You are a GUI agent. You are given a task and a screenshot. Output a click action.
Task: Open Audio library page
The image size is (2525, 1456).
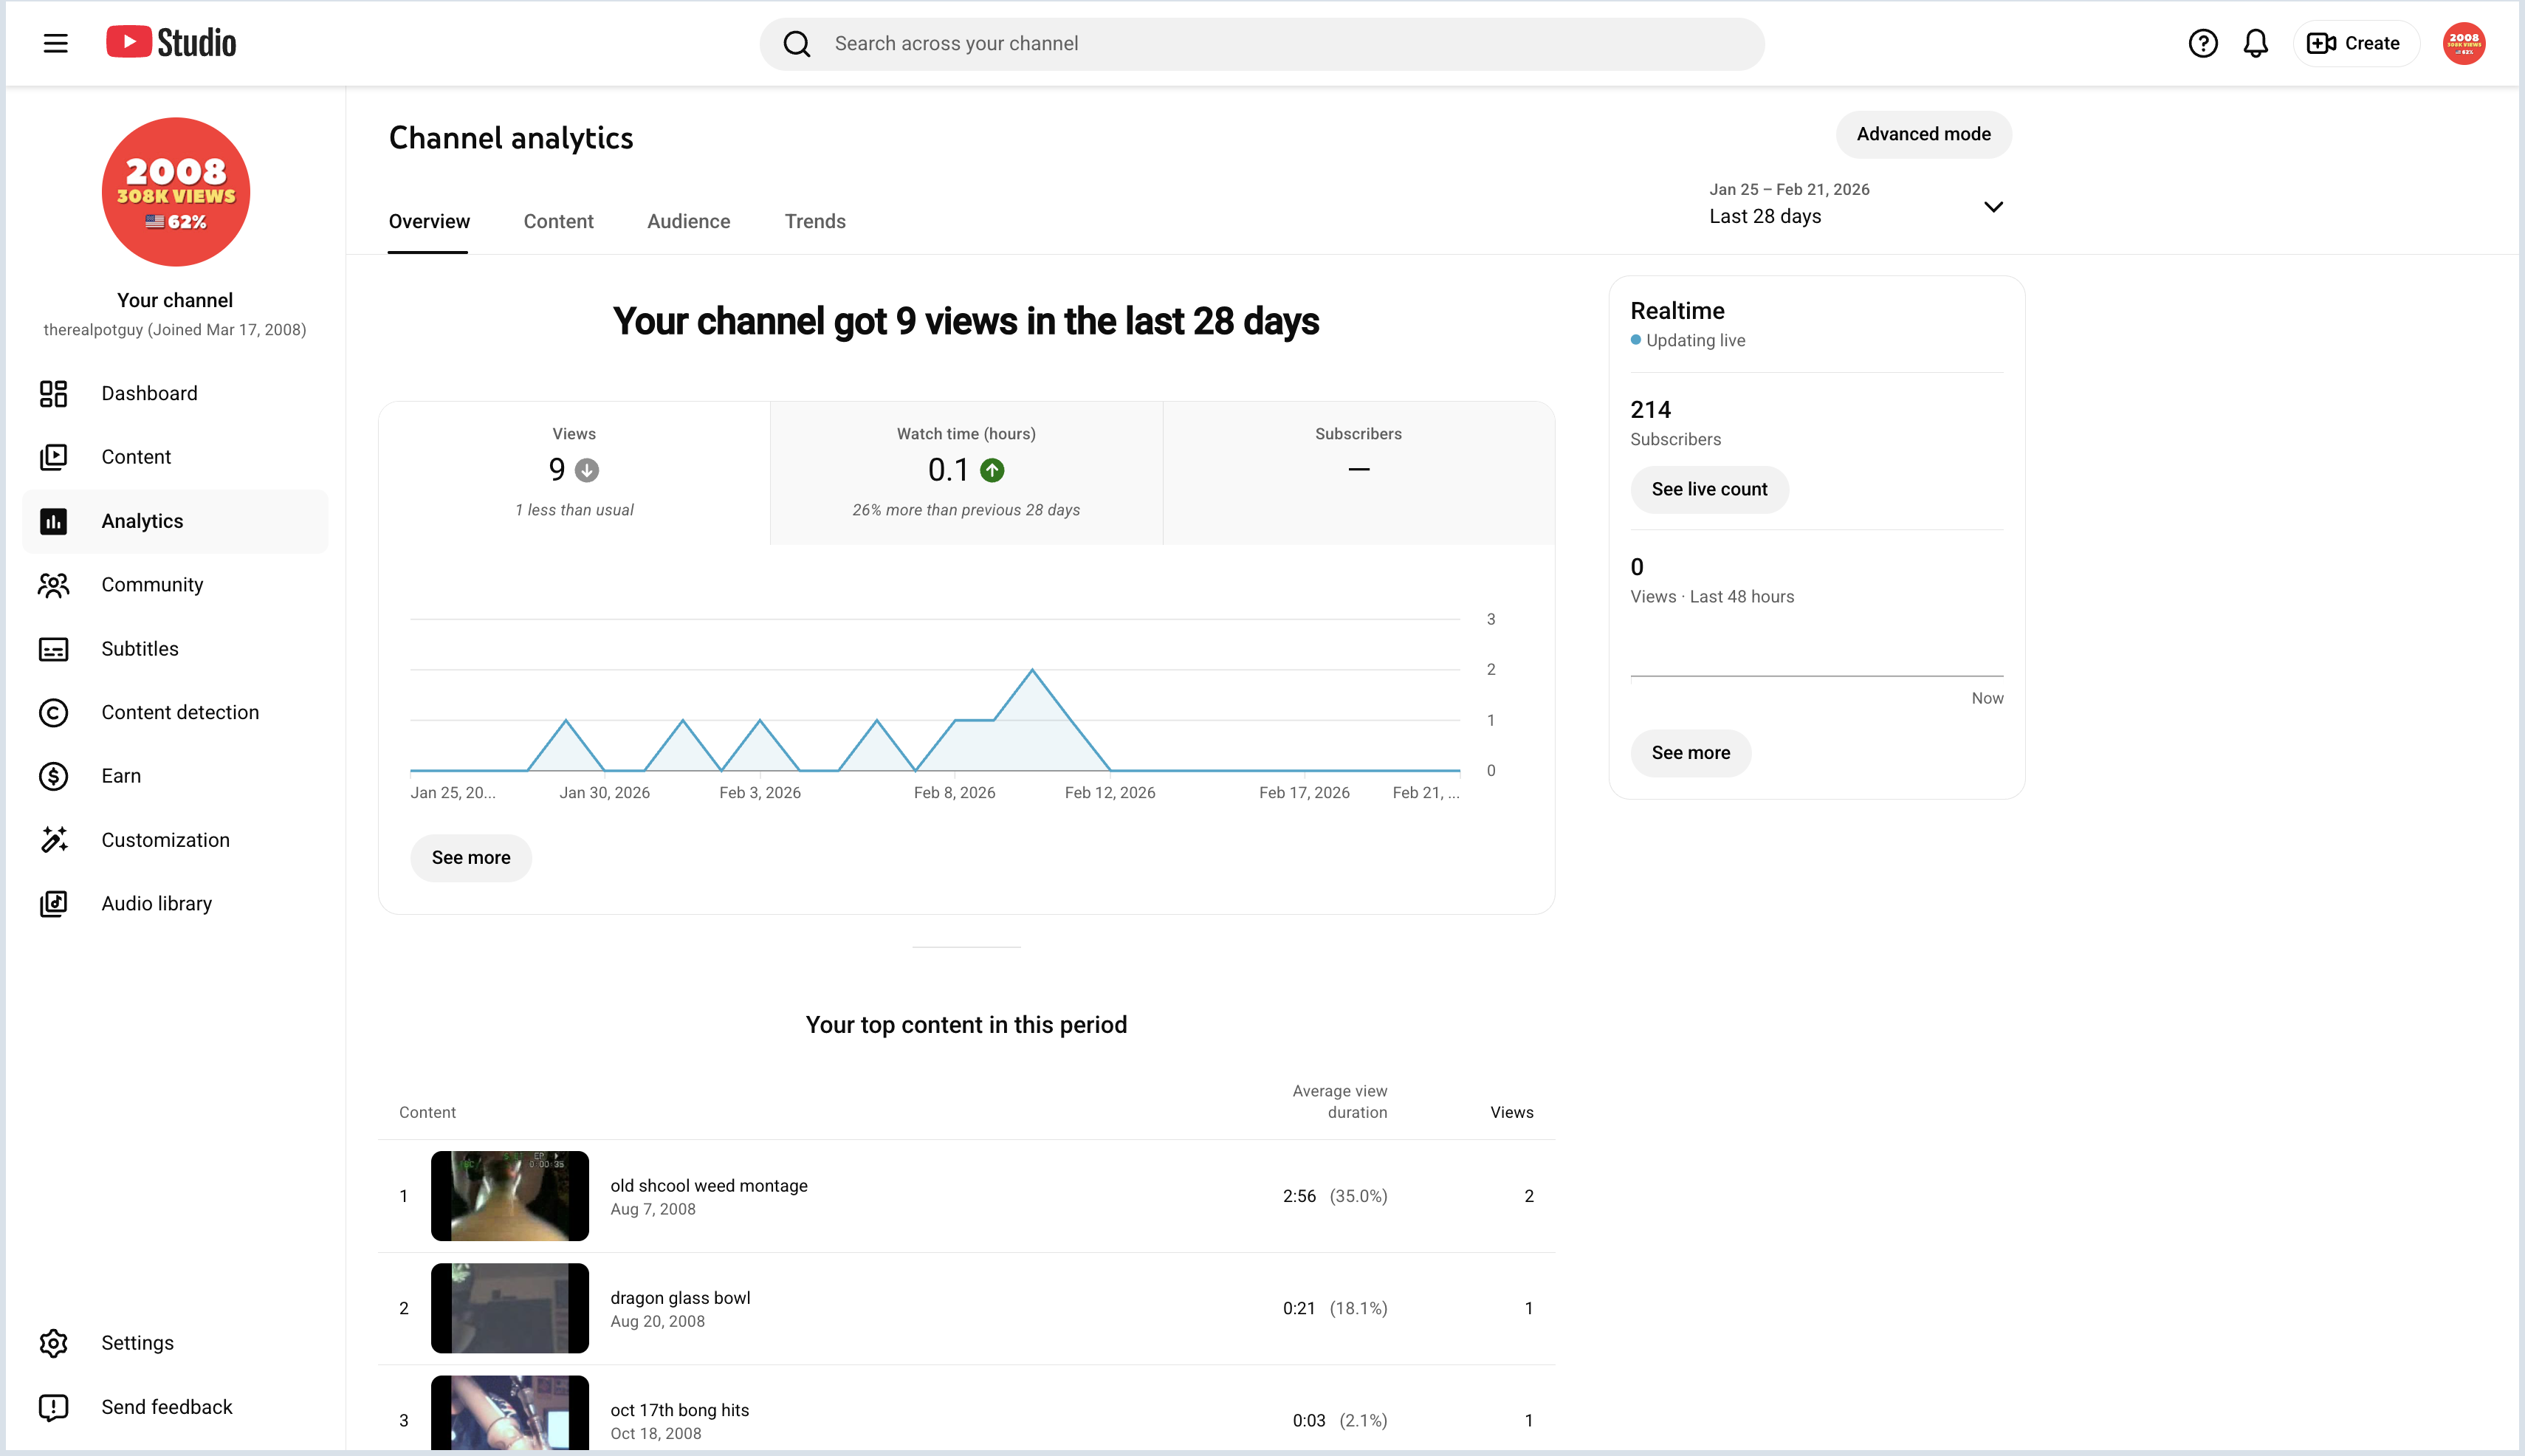pos(175,904)
